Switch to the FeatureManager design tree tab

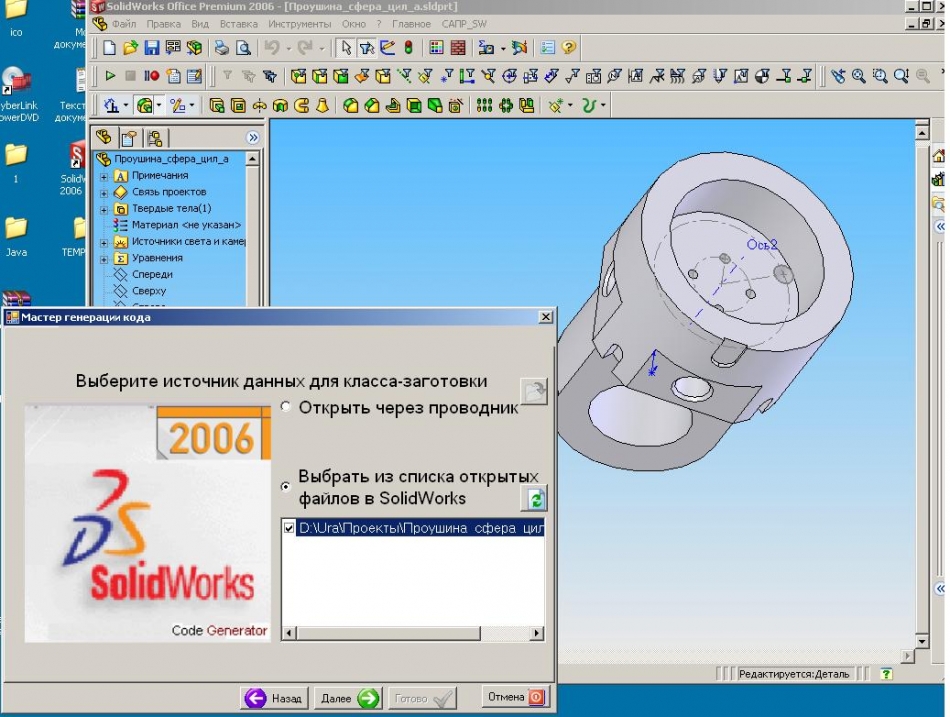tap(105, 136)
